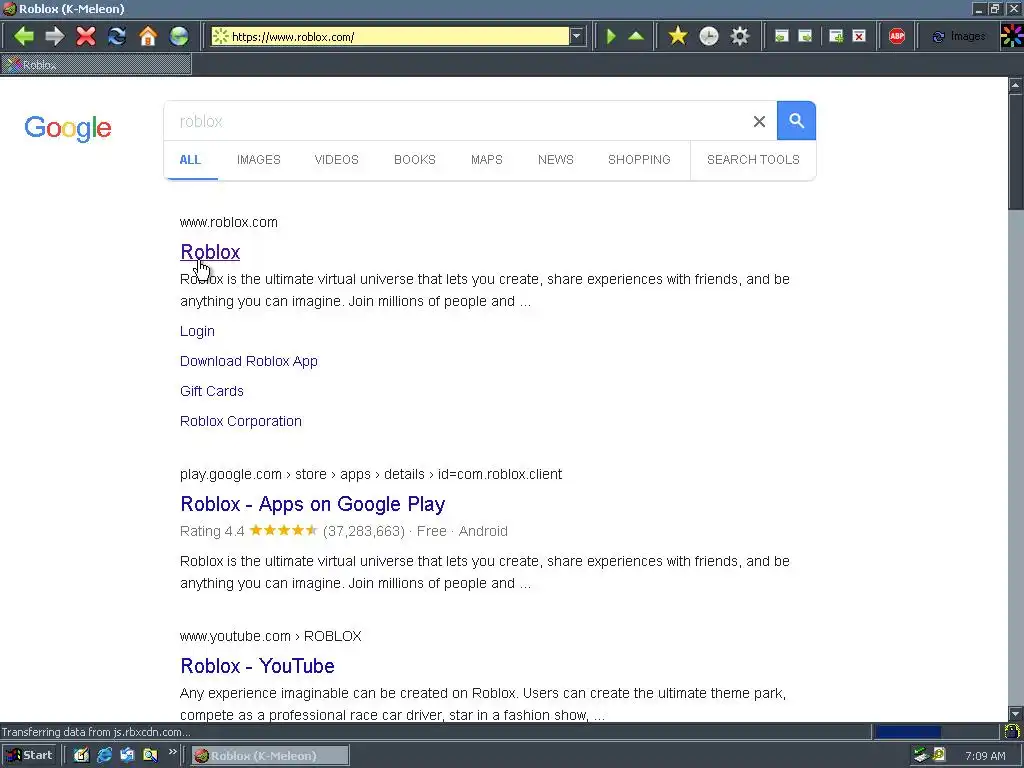Select the ALL results tab

190,159
